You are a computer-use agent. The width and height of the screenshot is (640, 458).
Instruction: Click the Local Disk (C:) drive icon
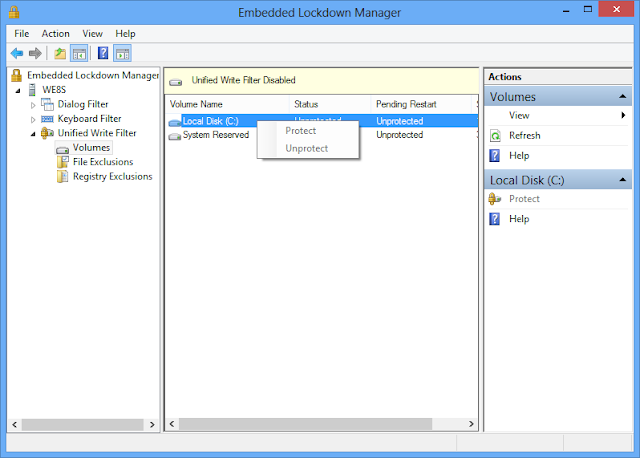tap(175, 122)
